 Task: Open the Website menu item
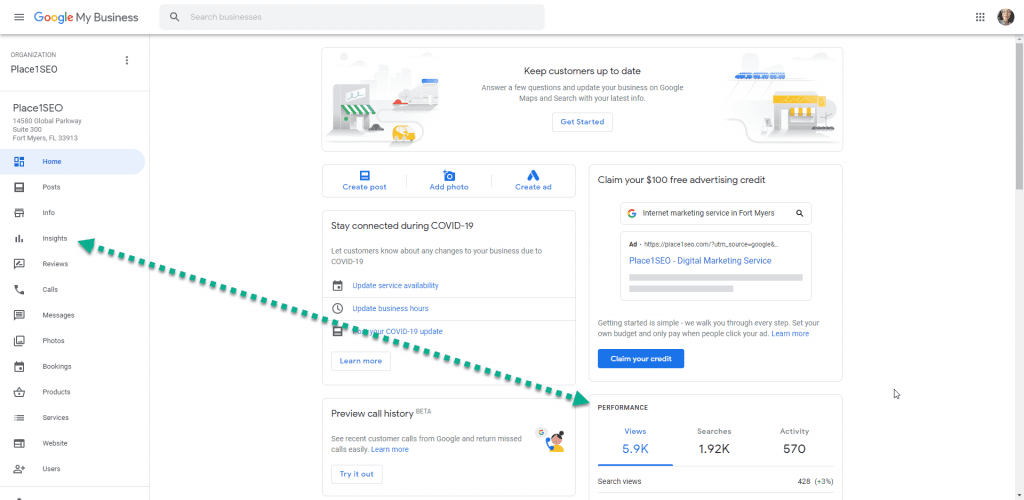(72, 443)
